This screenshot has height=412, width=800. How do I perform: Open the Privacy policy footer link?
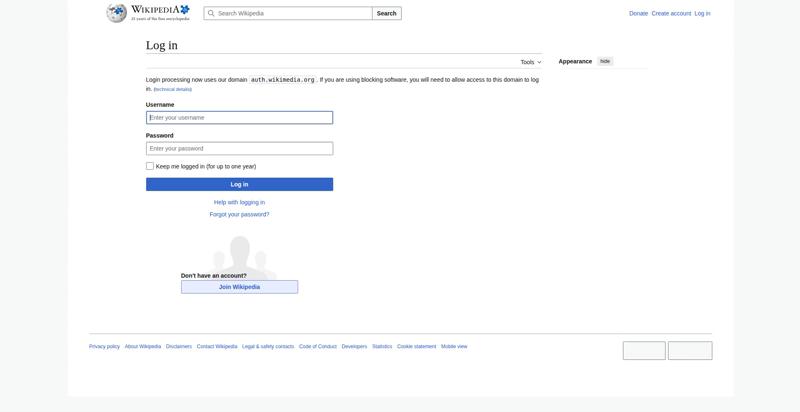(x=104, y=346)
